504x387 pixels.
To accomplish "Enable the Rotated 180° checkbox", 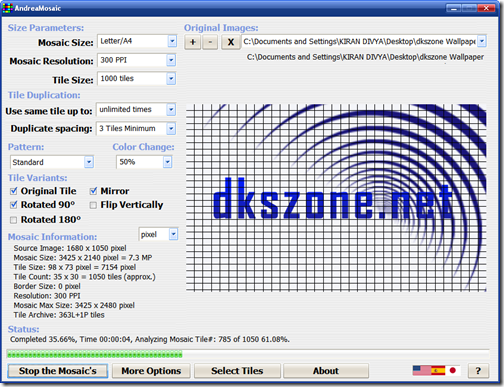I will [x=14, y=220].
